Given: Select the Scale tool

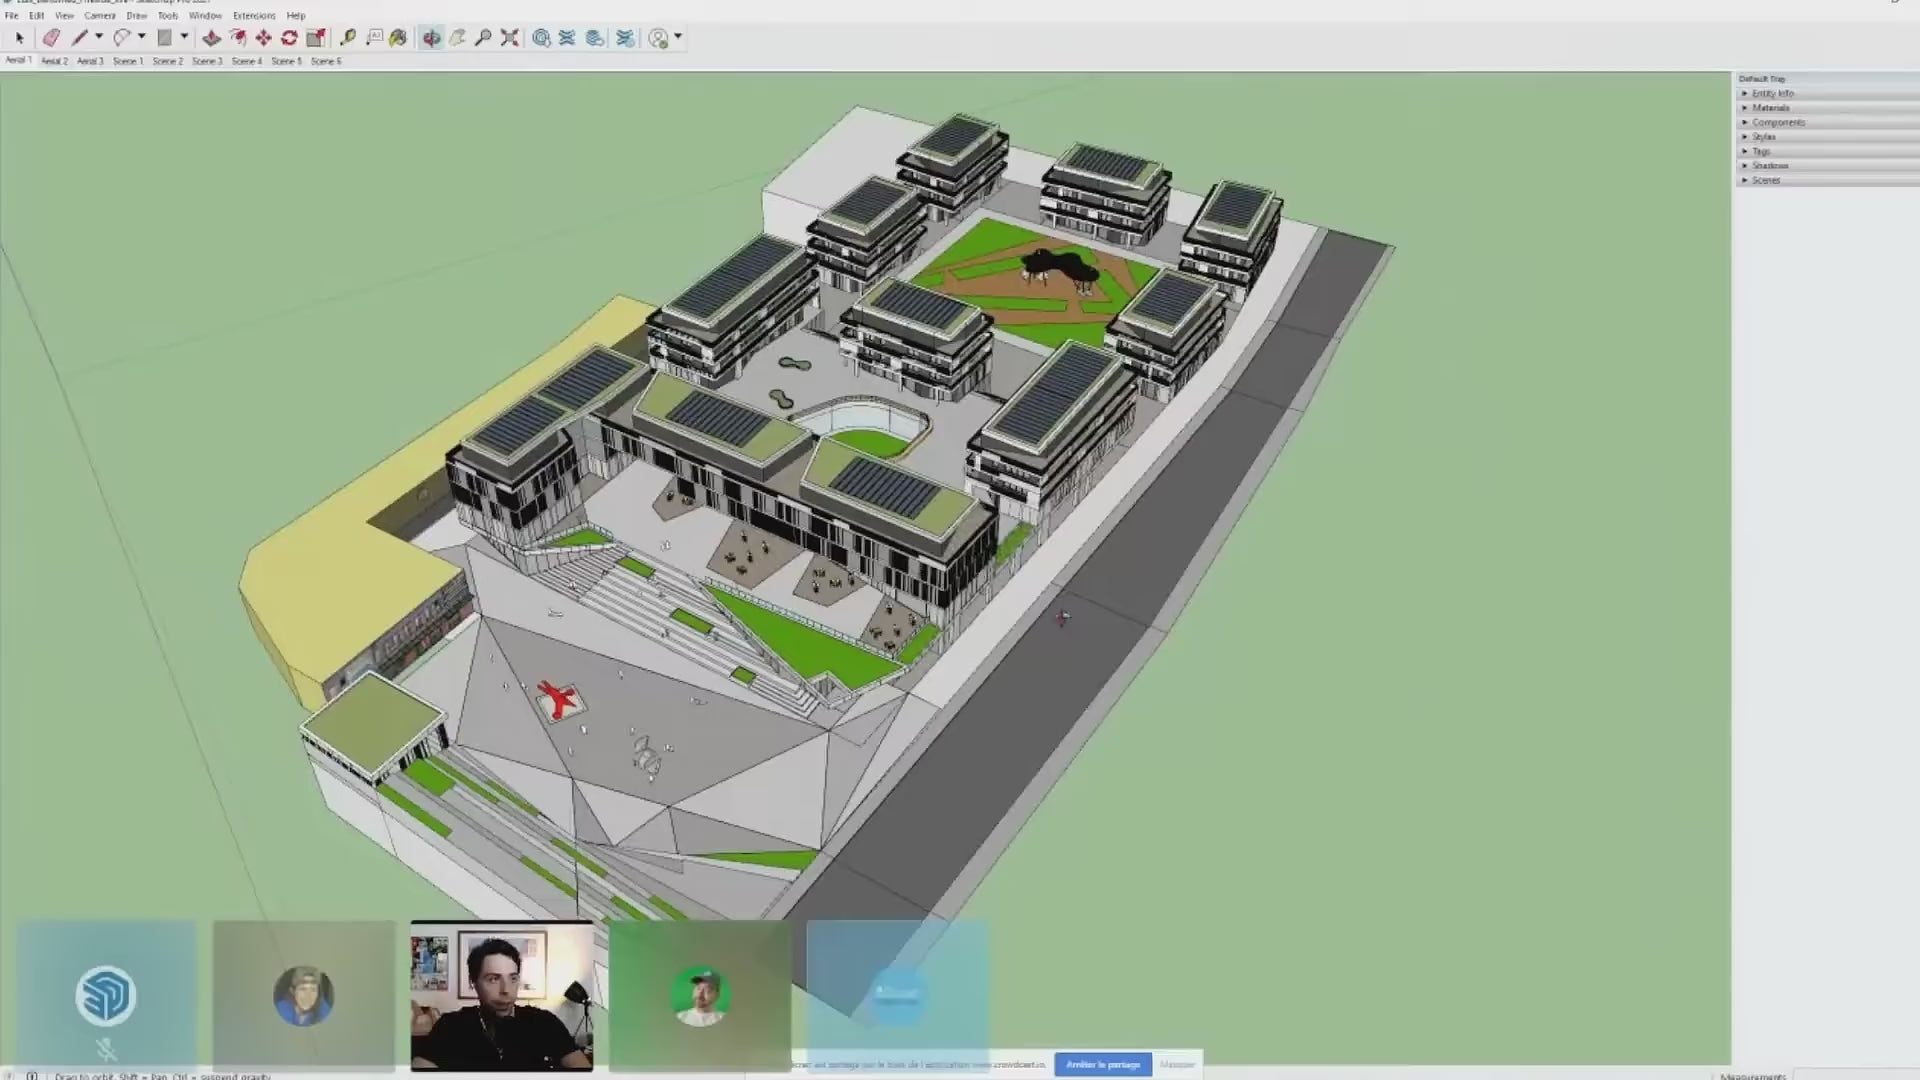Looking at the screenshot, I should coord(316,38).
